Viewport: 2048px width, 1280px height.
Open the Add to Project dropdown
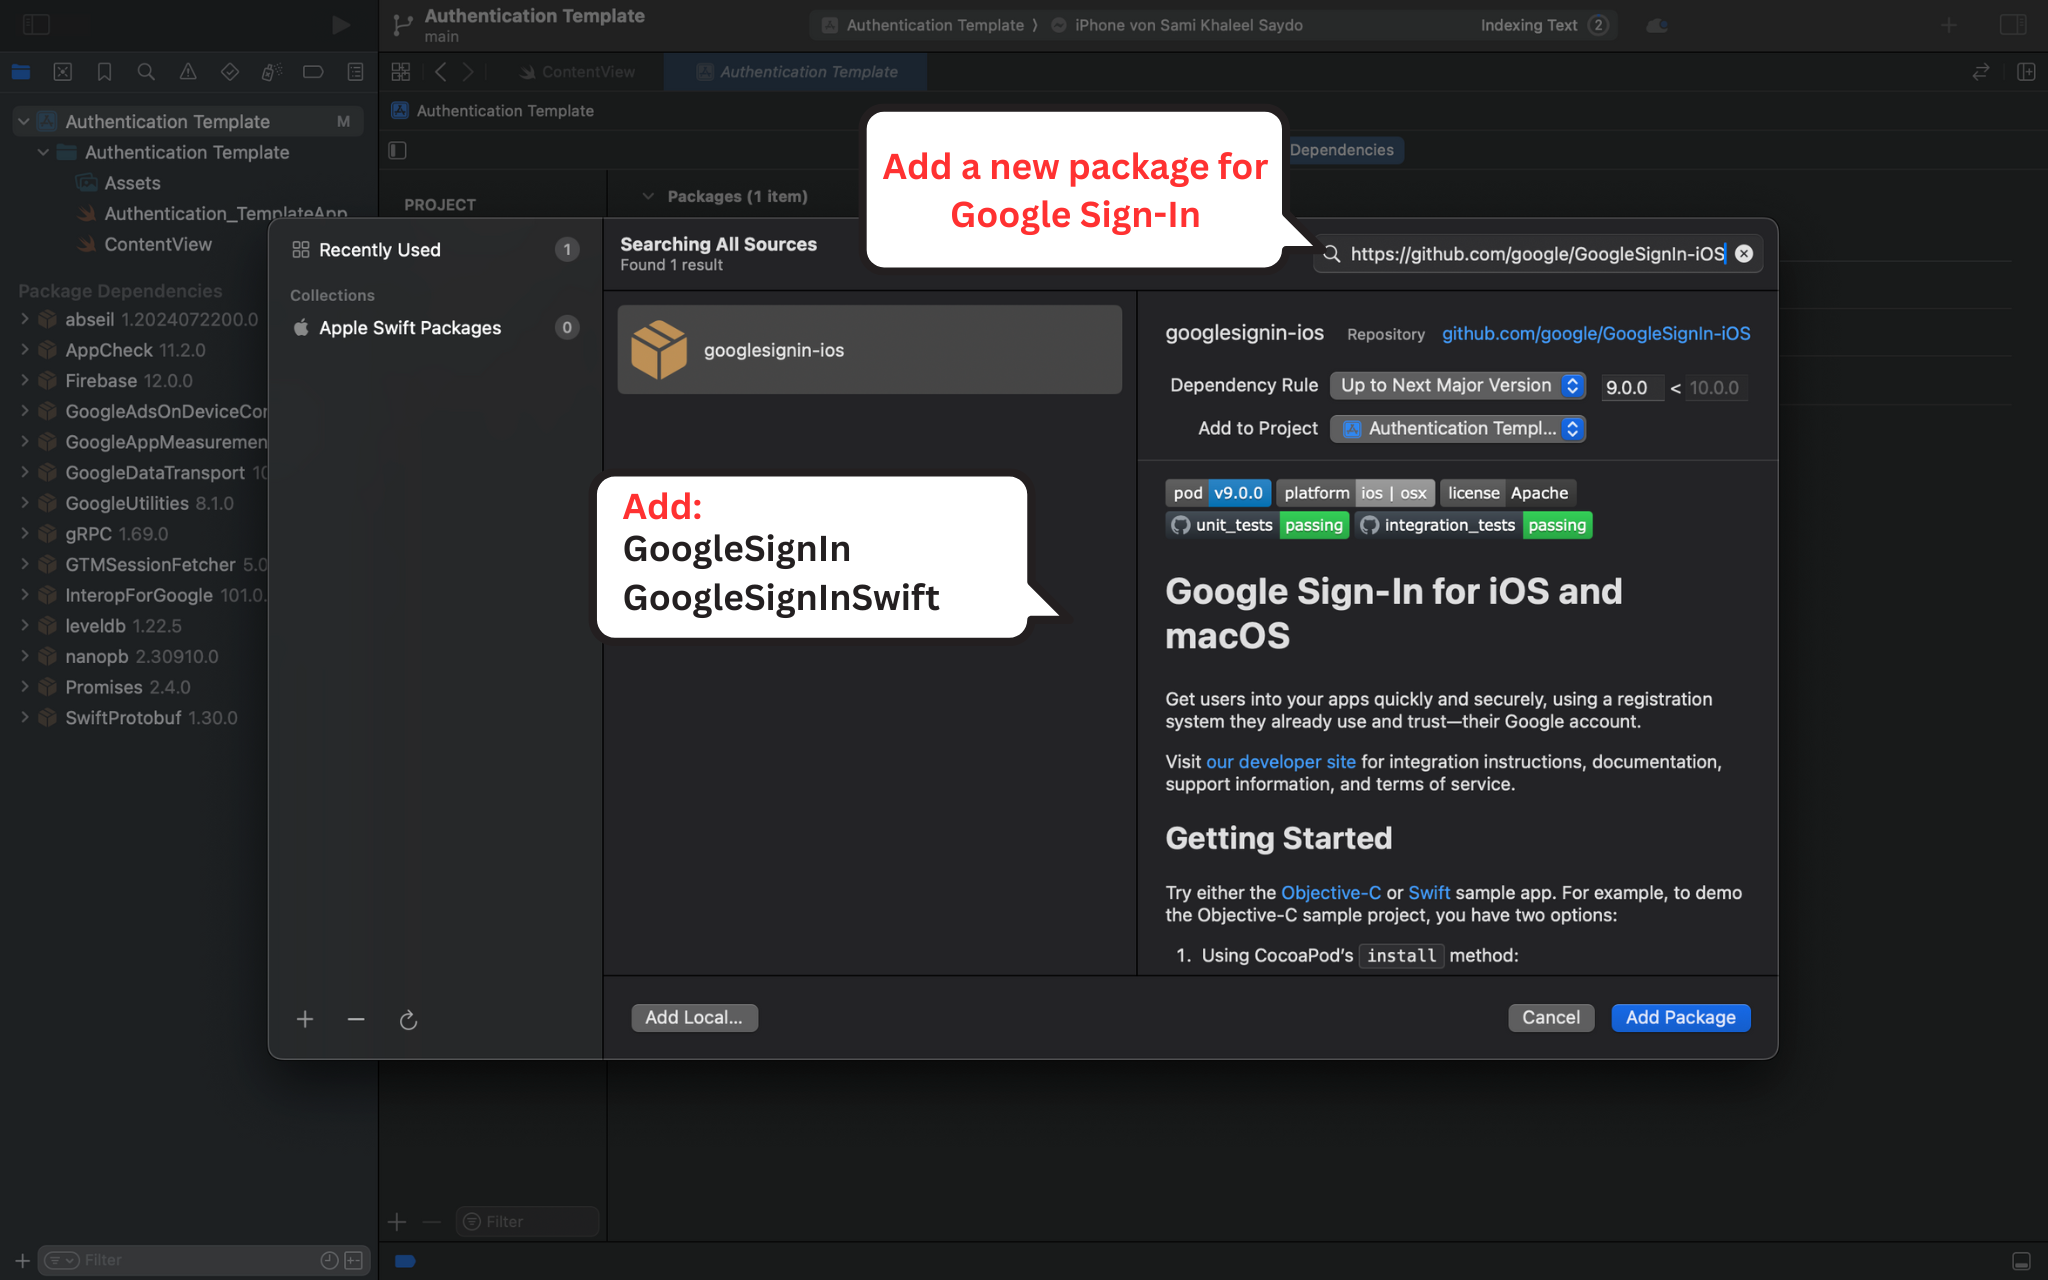pyautogui.click(x=1457, y=429)
